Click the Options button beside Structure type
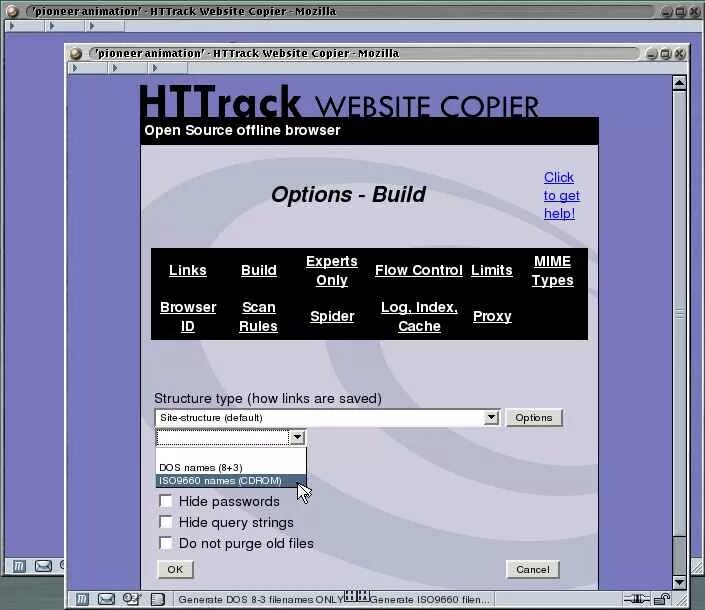Image resolution: width=705 pixels, height=610 pixels. [534, 418]
